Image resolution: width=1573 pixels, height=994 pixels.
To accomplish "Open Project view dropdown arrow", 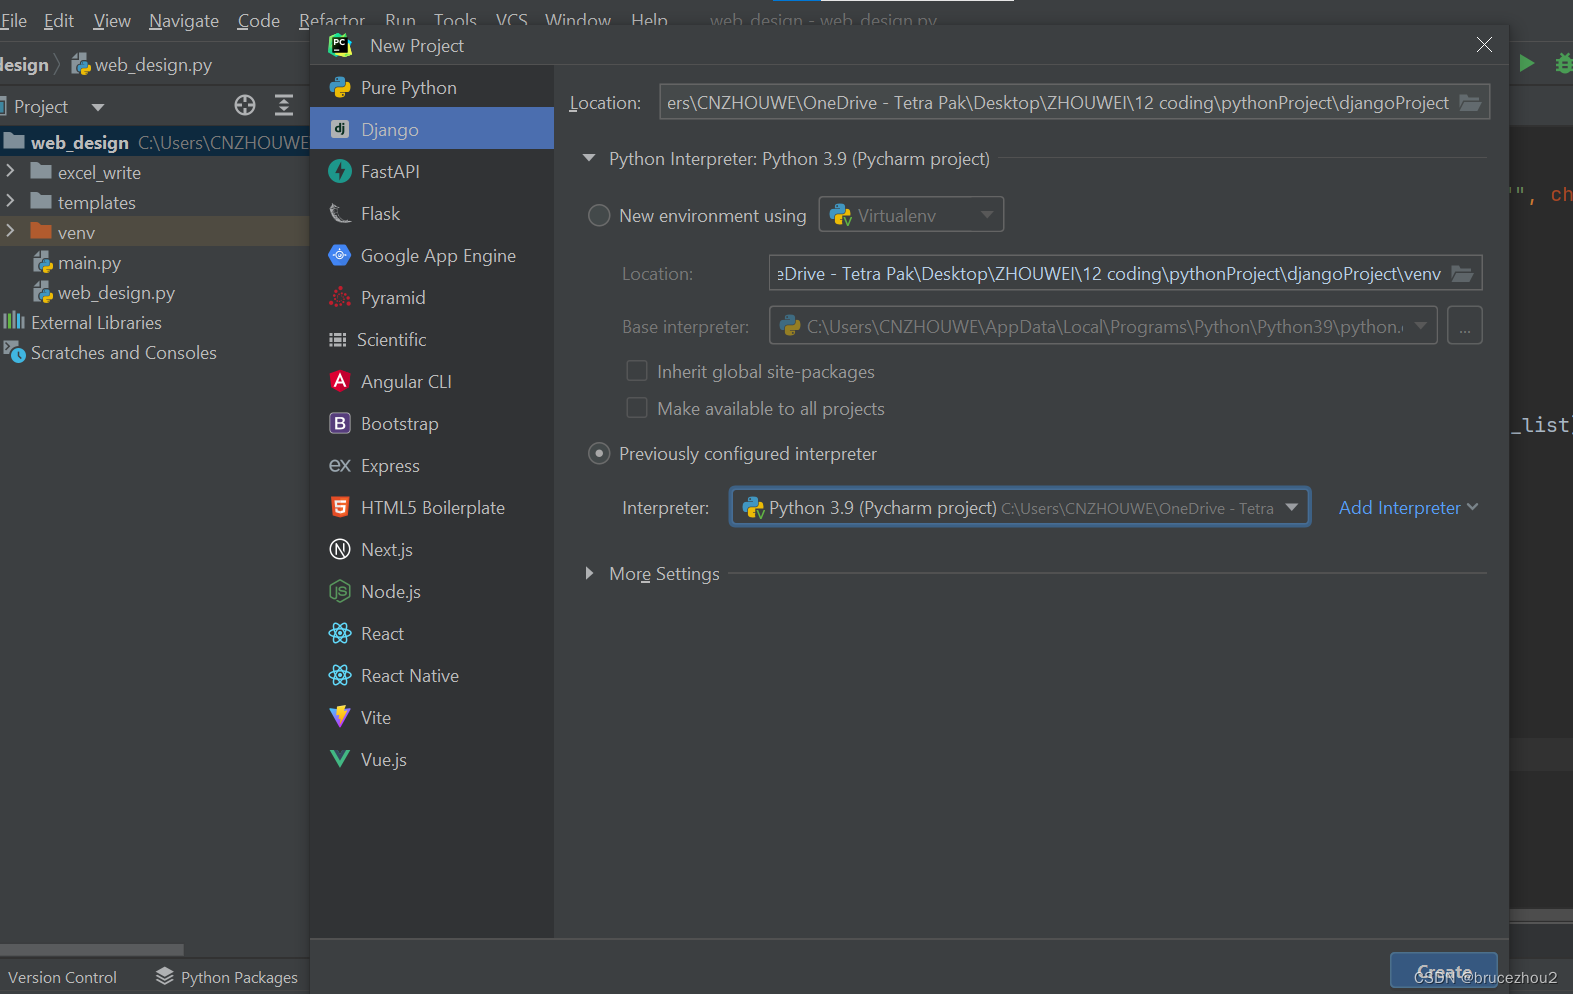I will pyautogui.click(x=97, y=107).
